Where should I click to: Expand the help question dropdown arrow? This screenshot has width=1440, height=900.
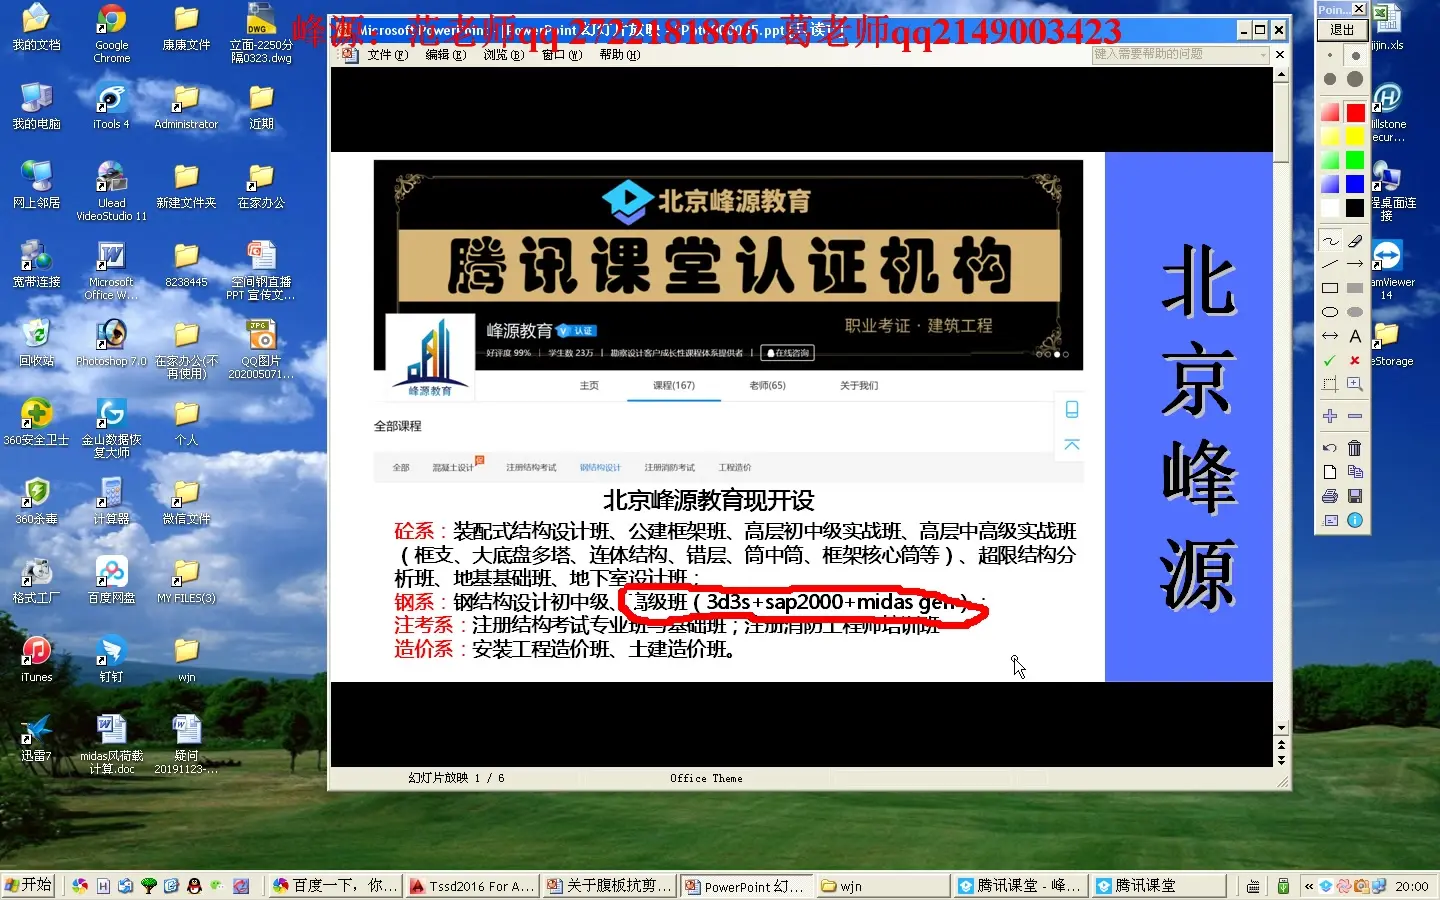coord(1263,54)
